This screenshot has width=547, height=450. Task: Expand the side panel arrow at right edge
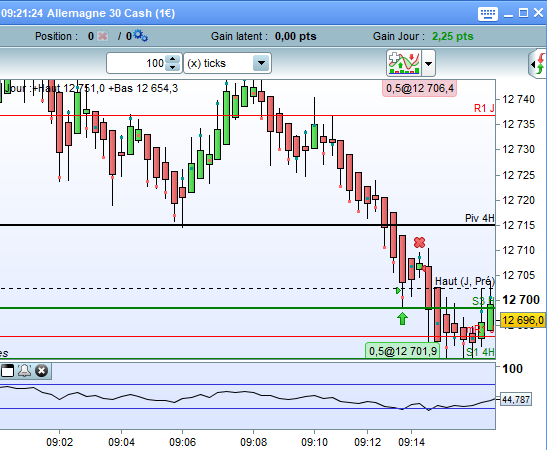538,63
